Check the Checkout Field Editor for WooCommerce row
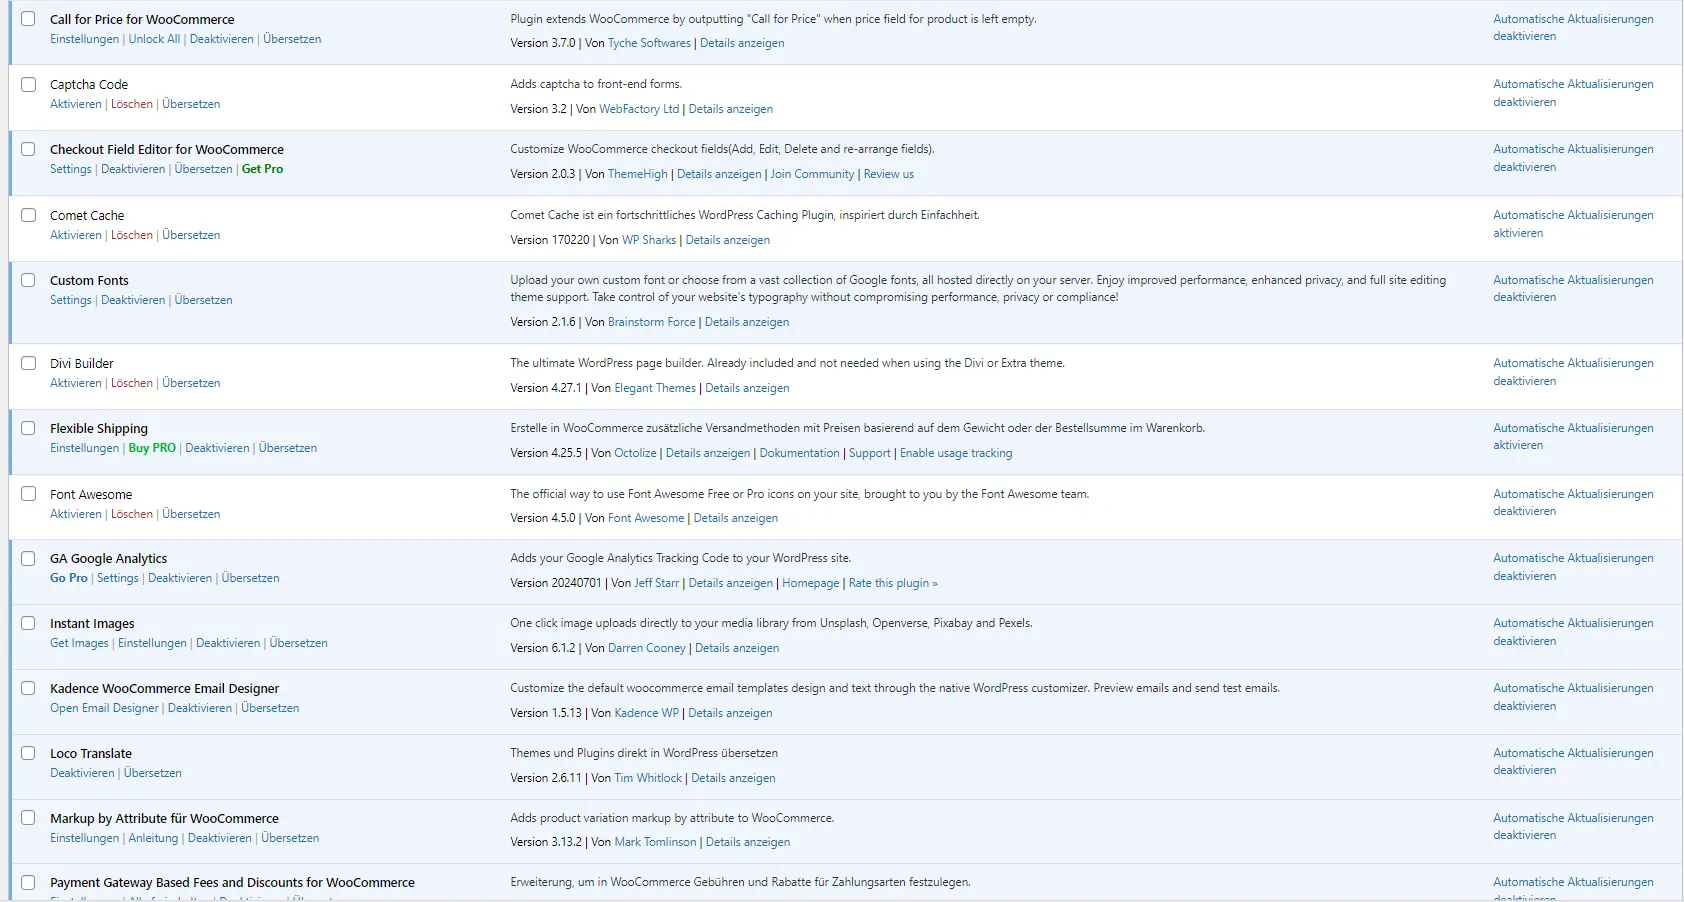This screenshot has width=1684, height=902. tap(28, 150)
